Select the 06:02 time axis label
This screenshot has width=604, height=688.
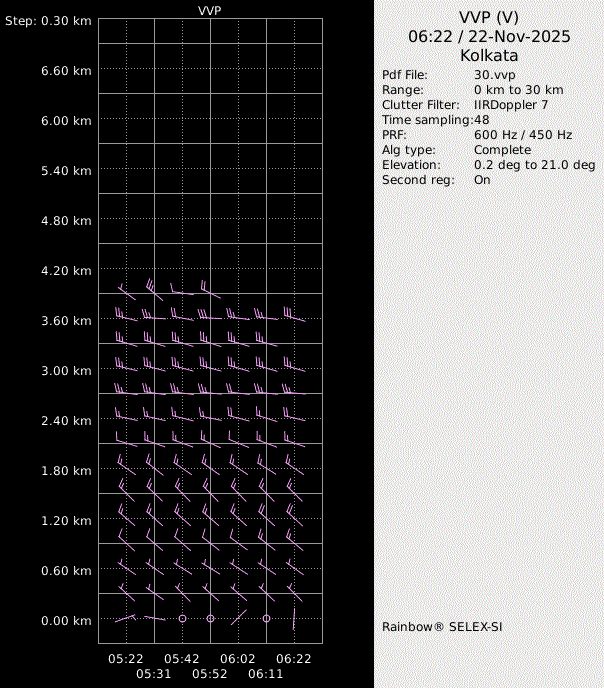pos(238,659)
